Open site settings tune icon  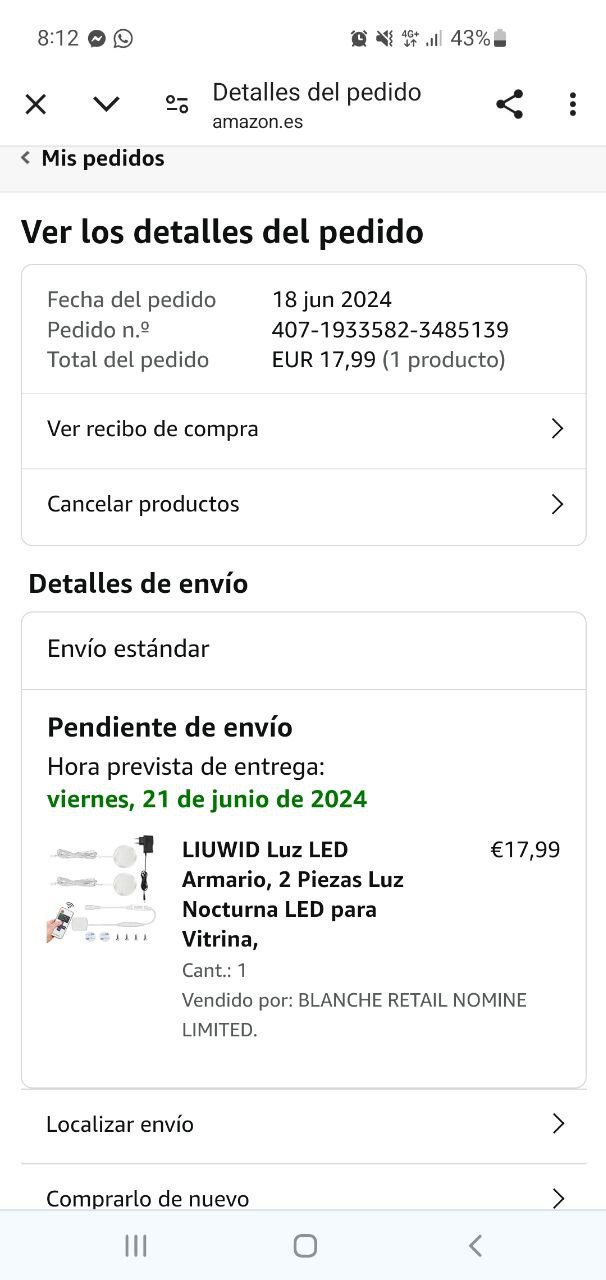coord(177,104)
